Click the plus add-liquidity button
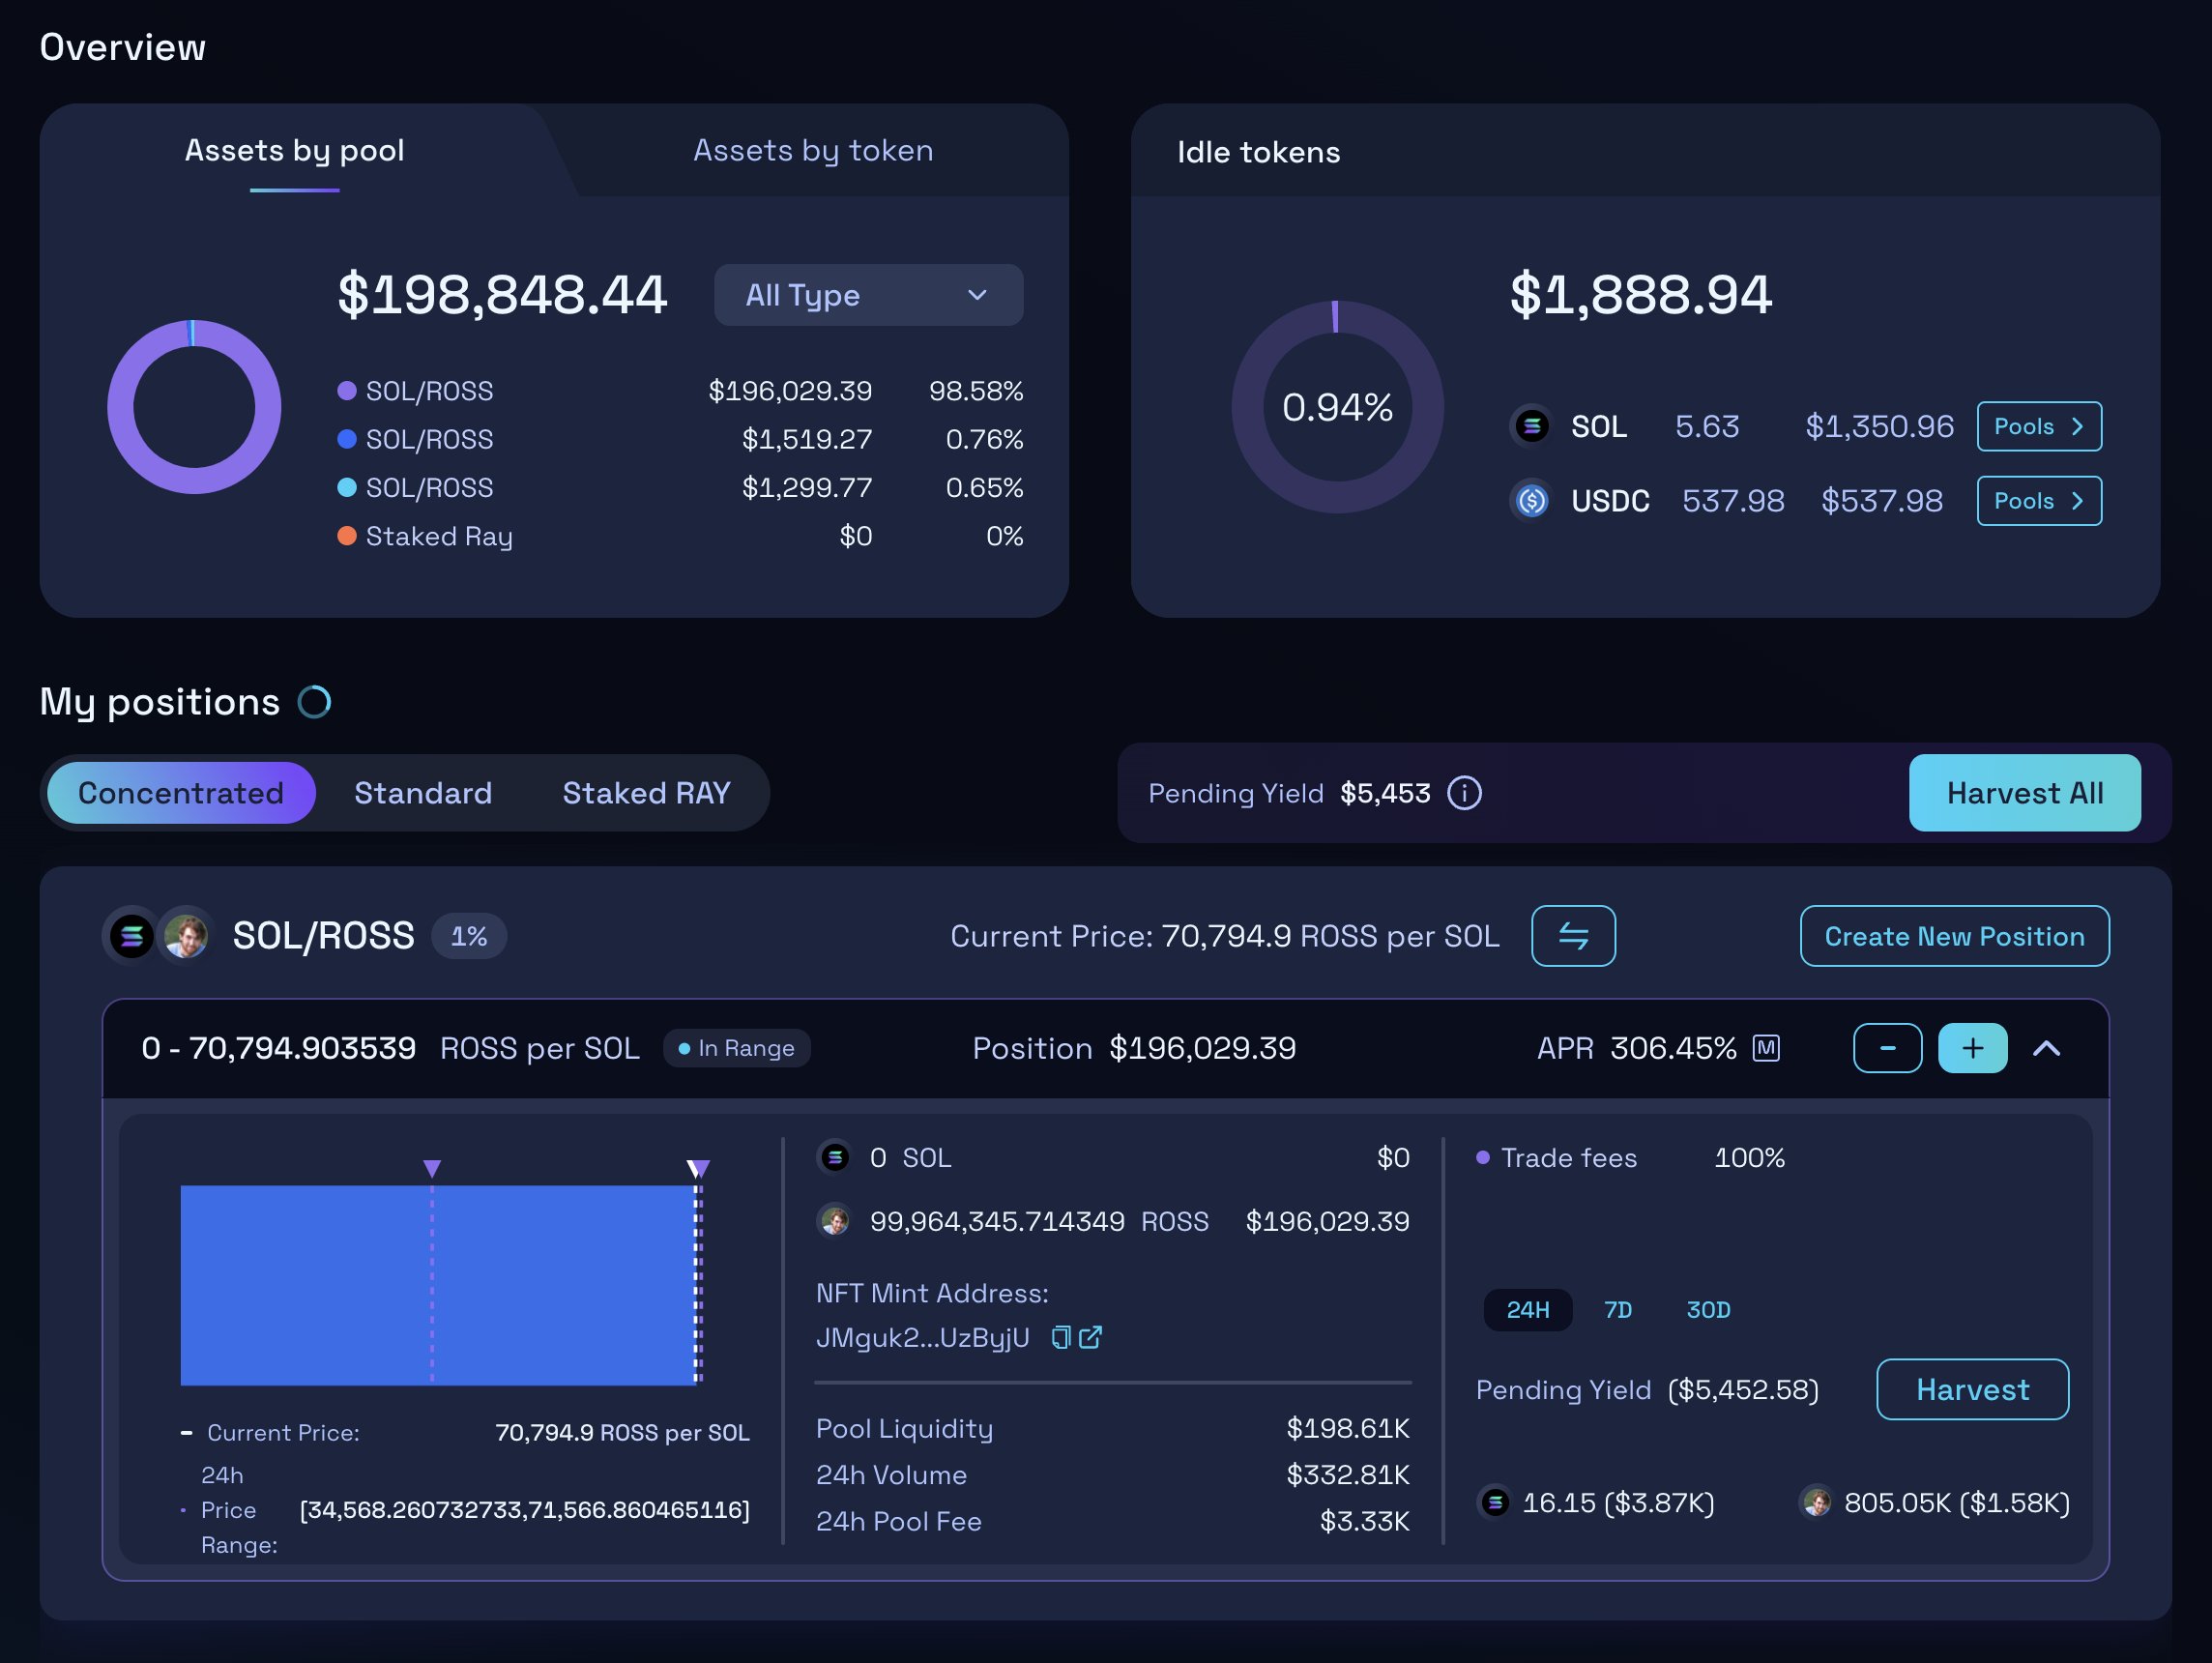Screen dimensions: 2212x1663 [x=1972, y=1048]
